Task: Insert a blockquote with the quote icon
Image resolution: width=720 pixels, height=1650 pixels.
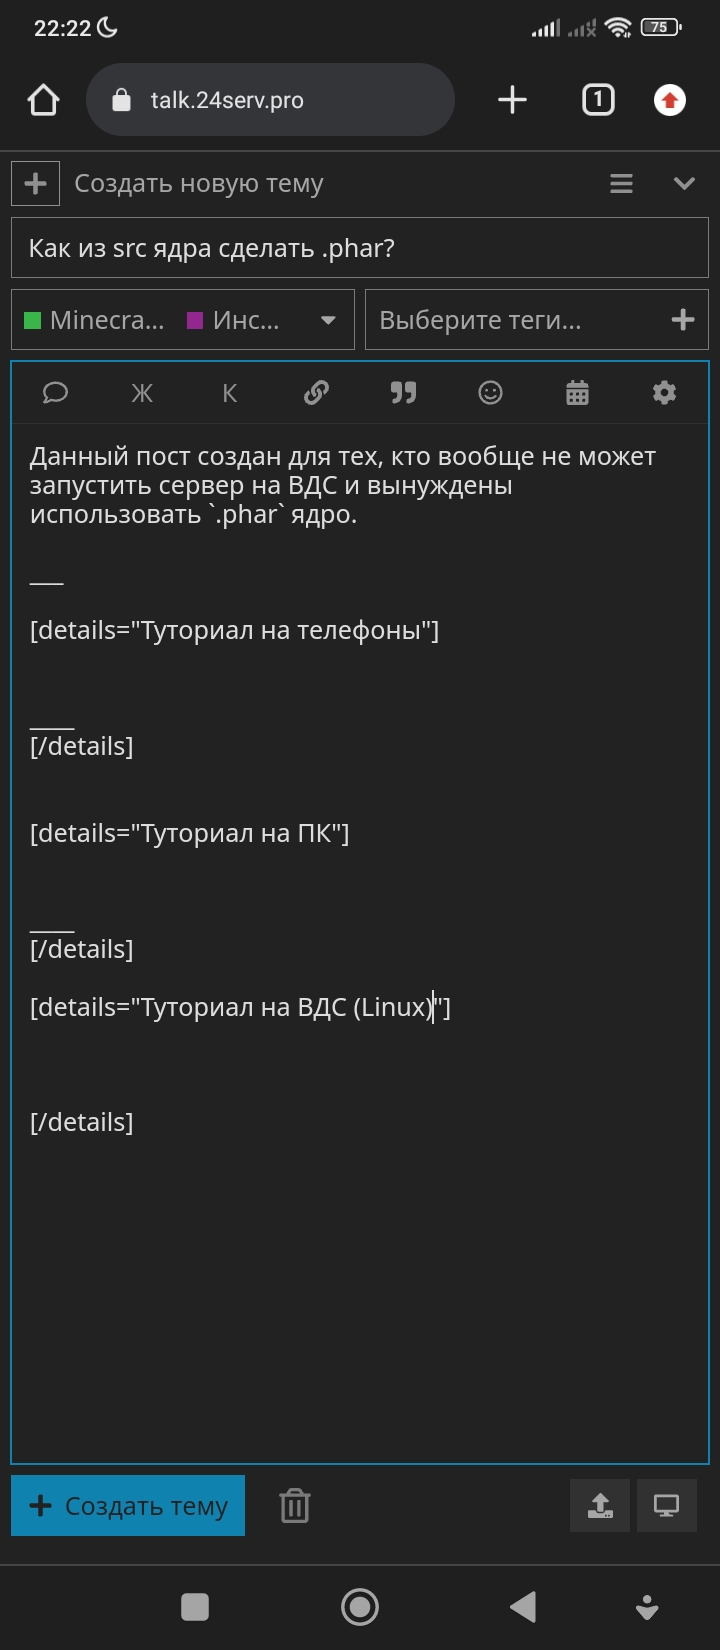Action: pos(403,393)
